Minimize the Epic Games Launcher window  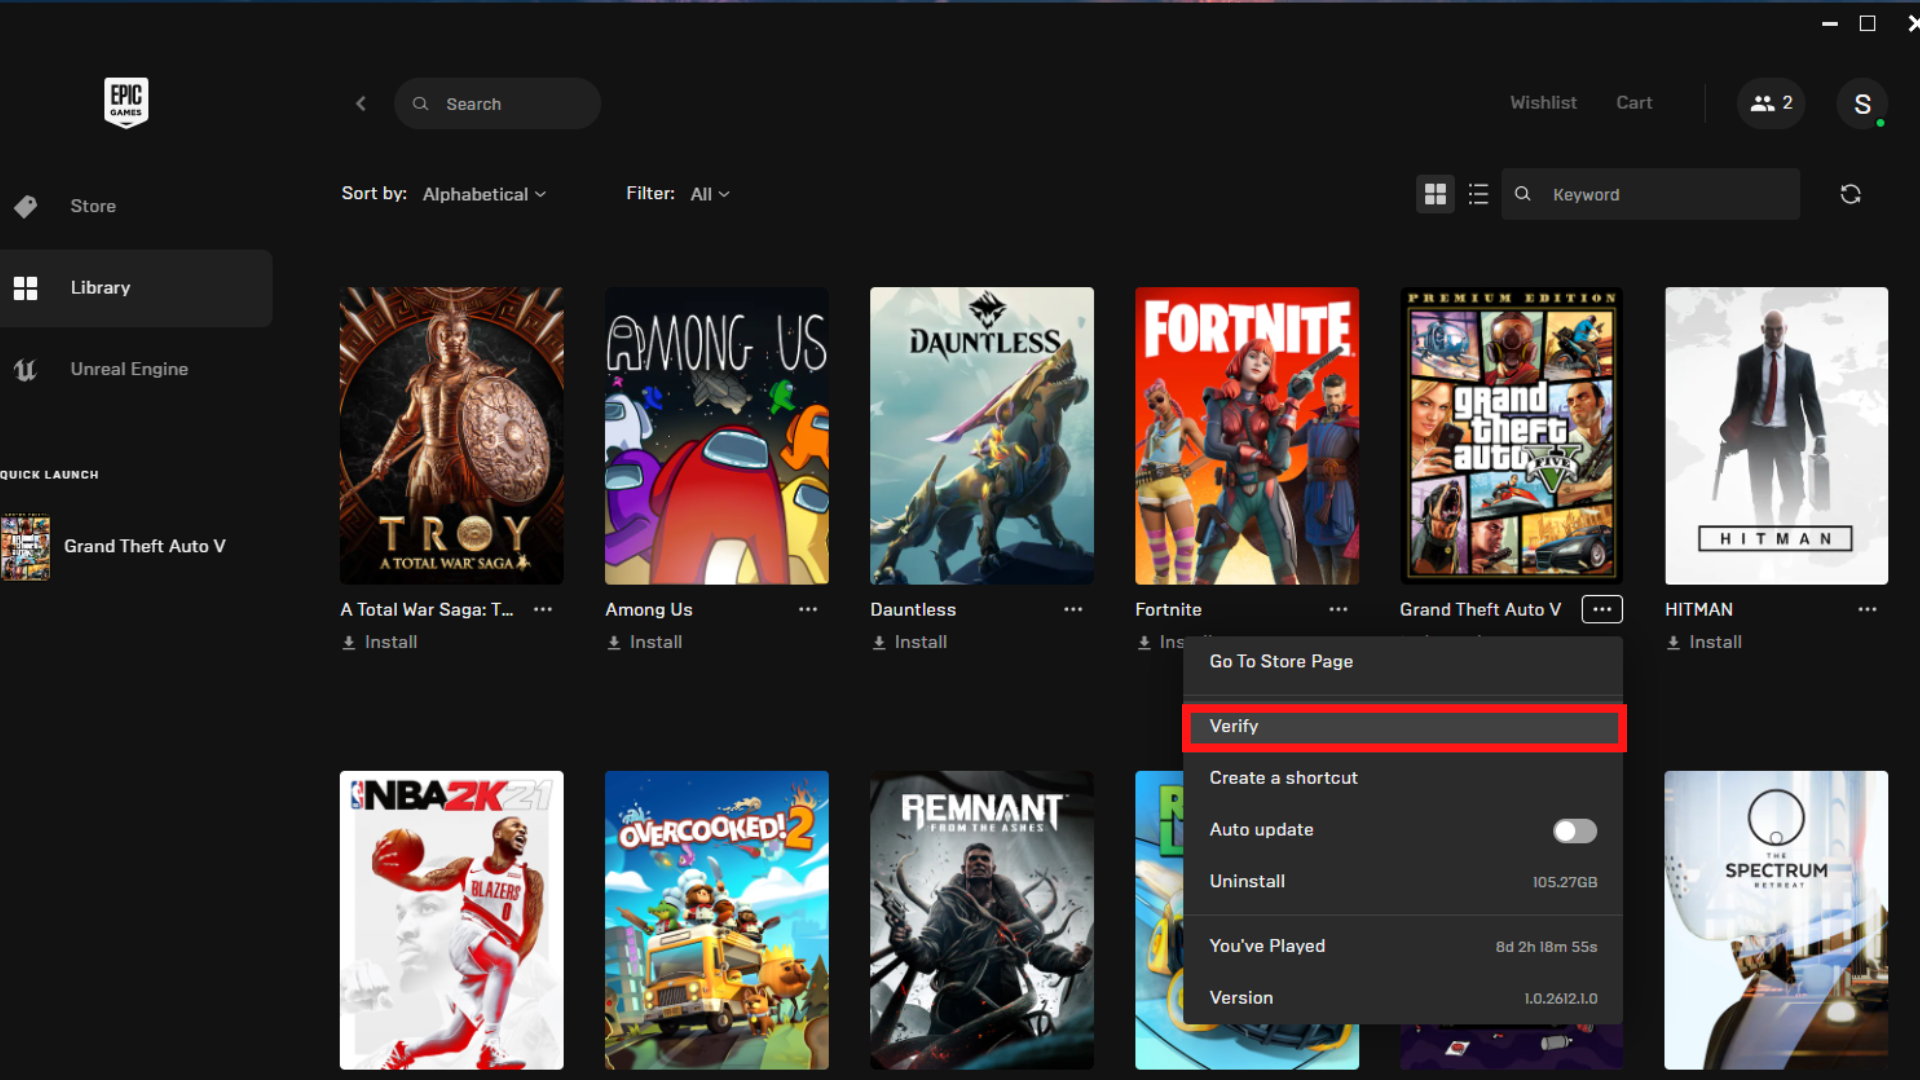[x=1829, y=23]
